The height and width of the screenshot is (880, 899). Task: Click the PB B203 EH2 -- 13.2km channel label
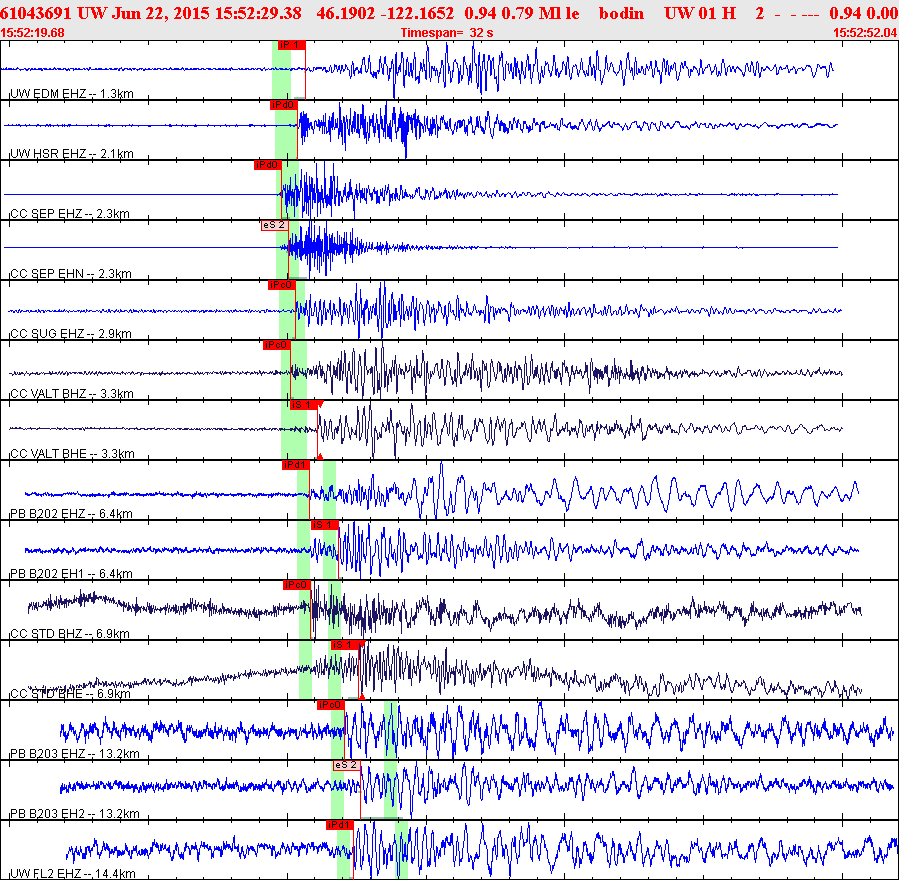75,814
